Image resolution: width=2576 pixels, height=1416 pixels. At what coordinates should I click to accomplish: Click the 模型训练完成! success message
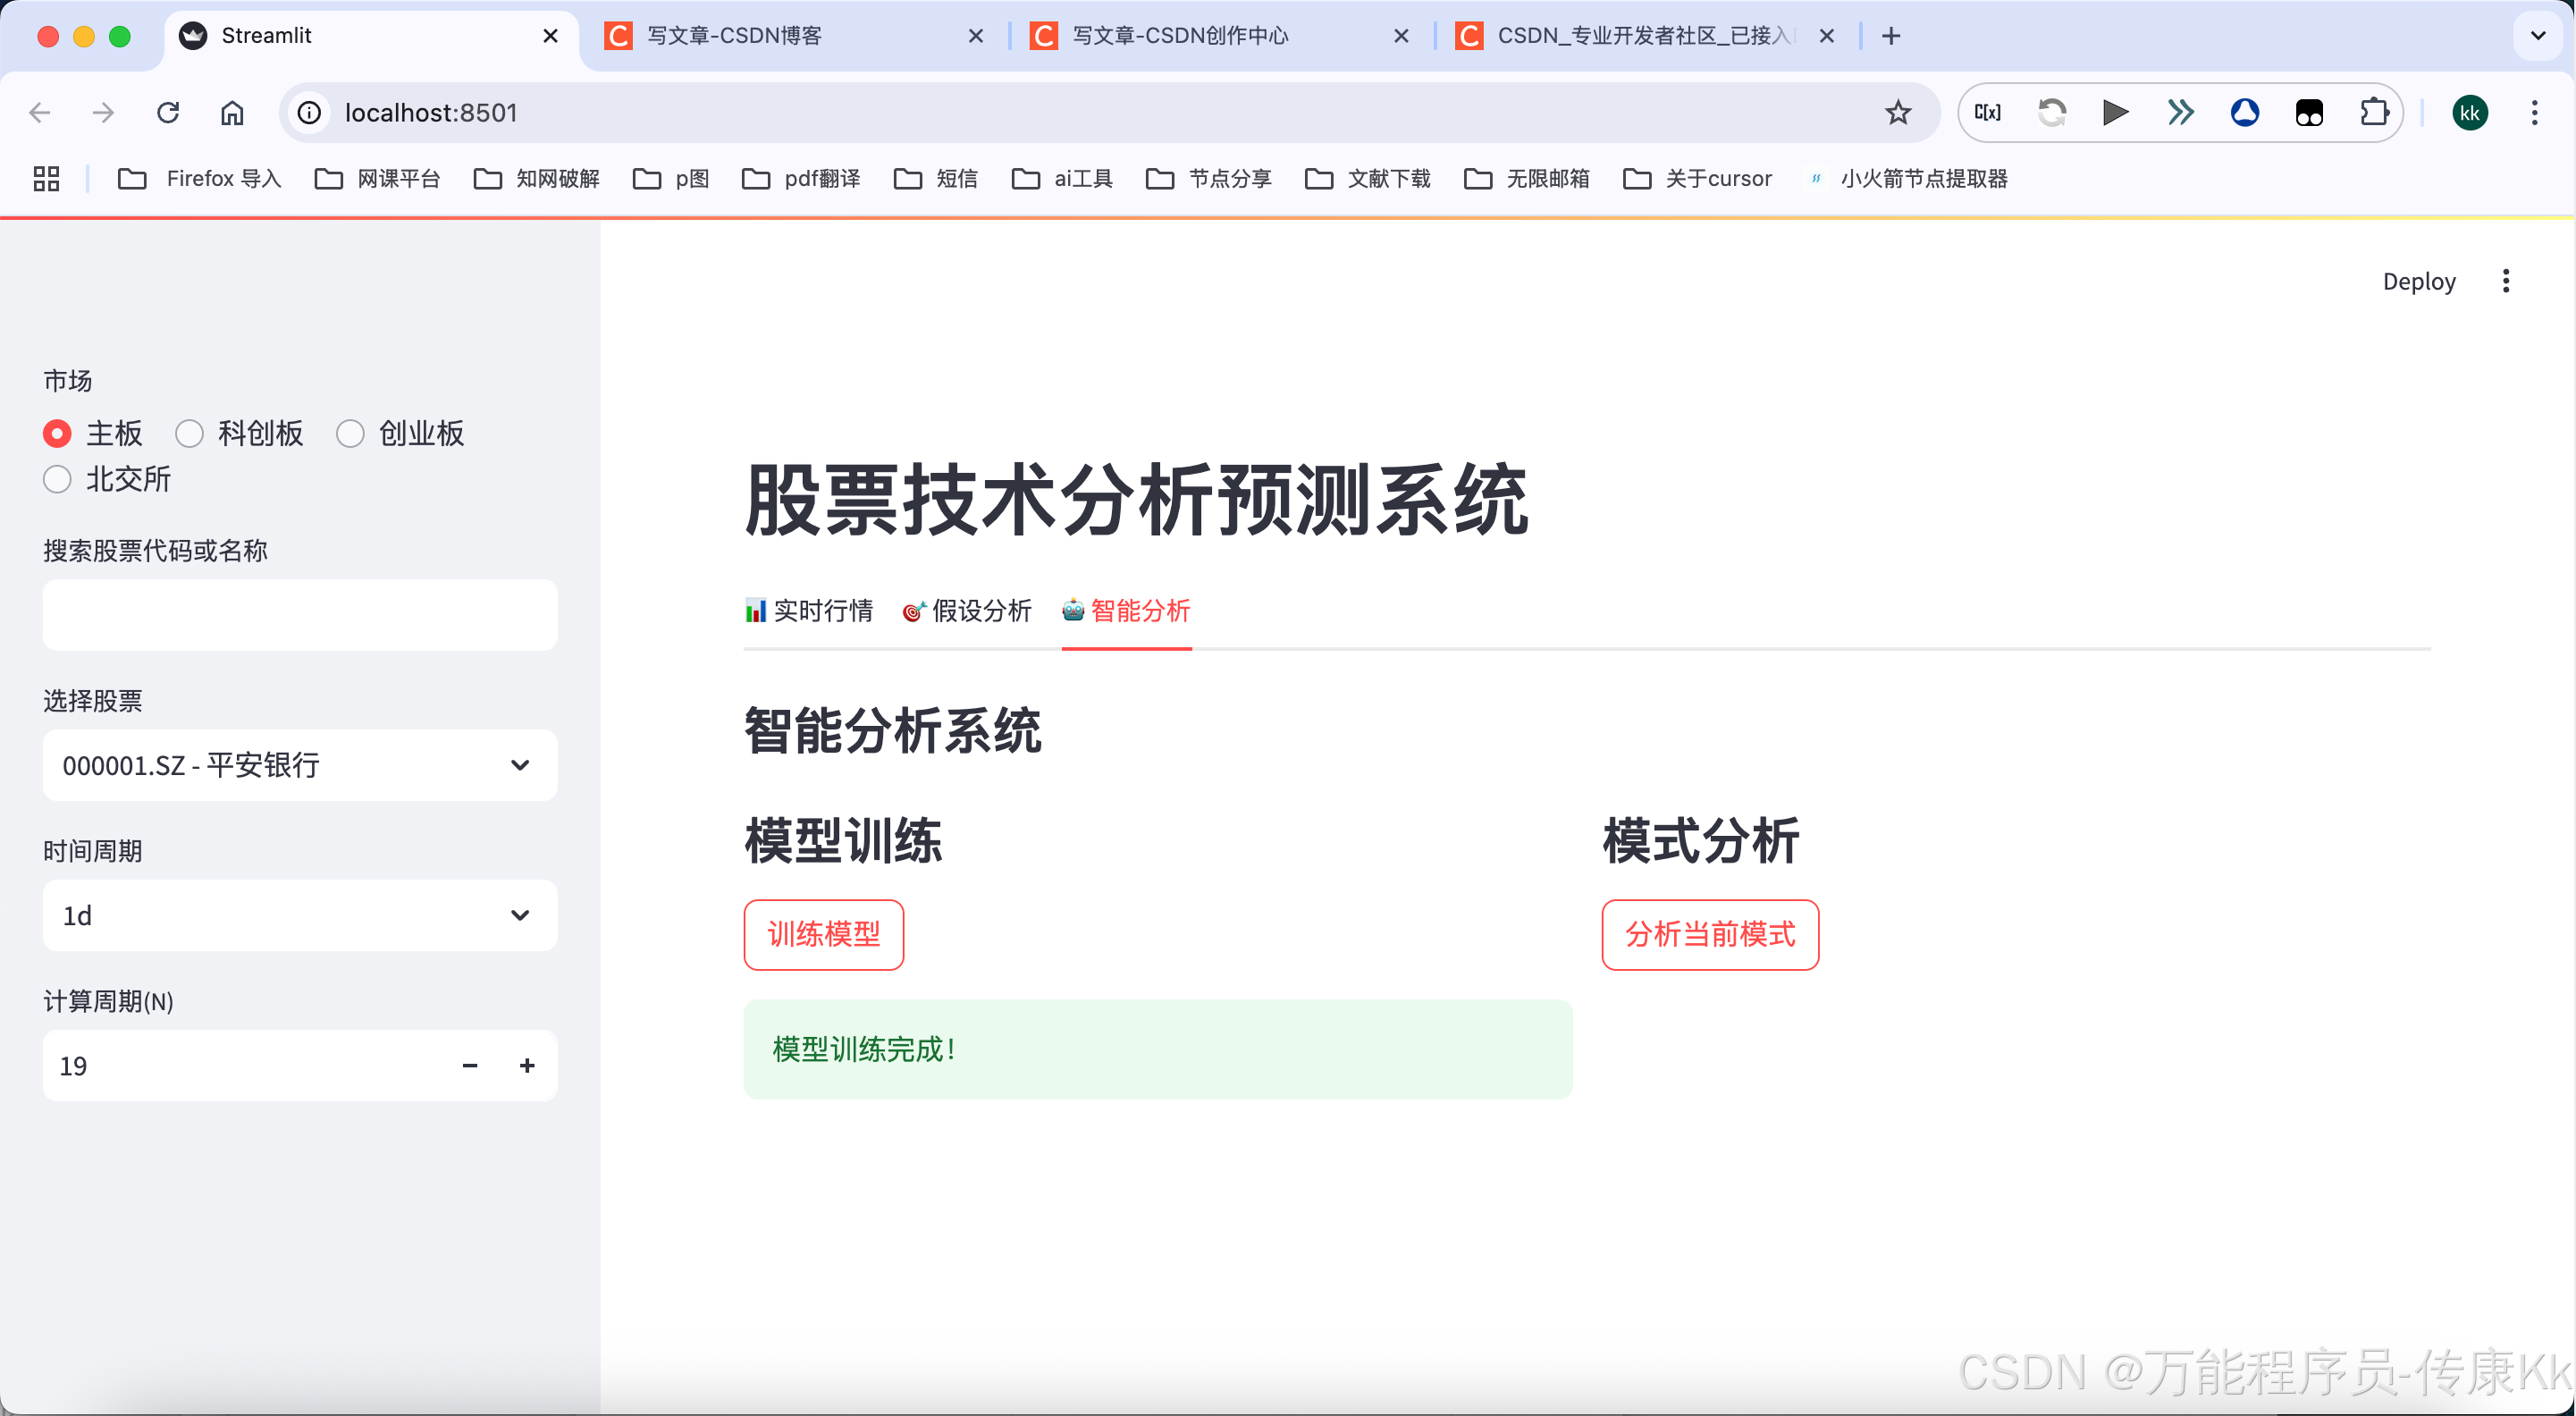[1158, 1050]
